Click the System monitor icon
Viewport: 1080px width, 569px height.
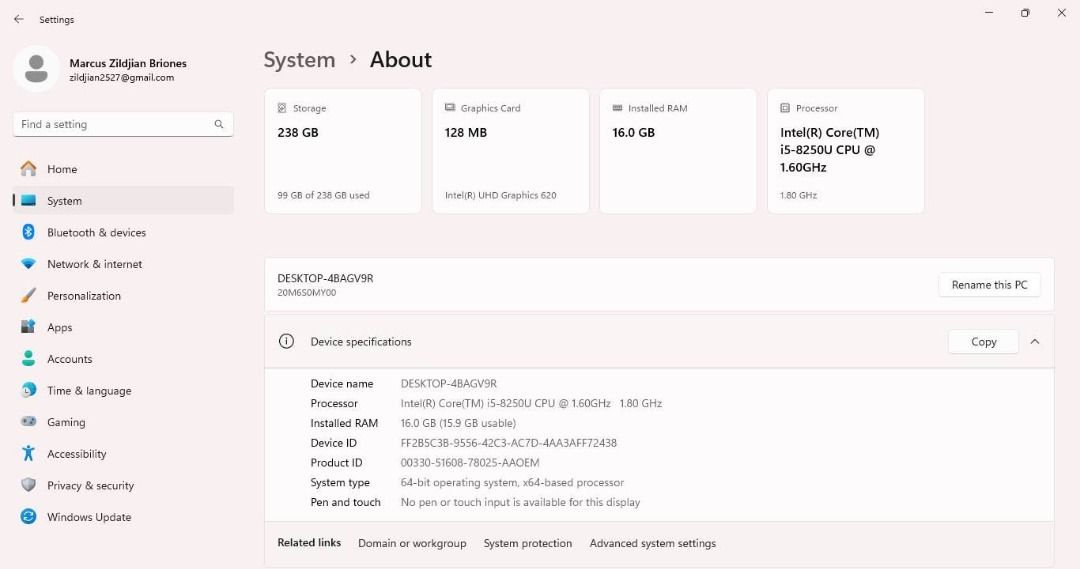click(x=28, y=200)
